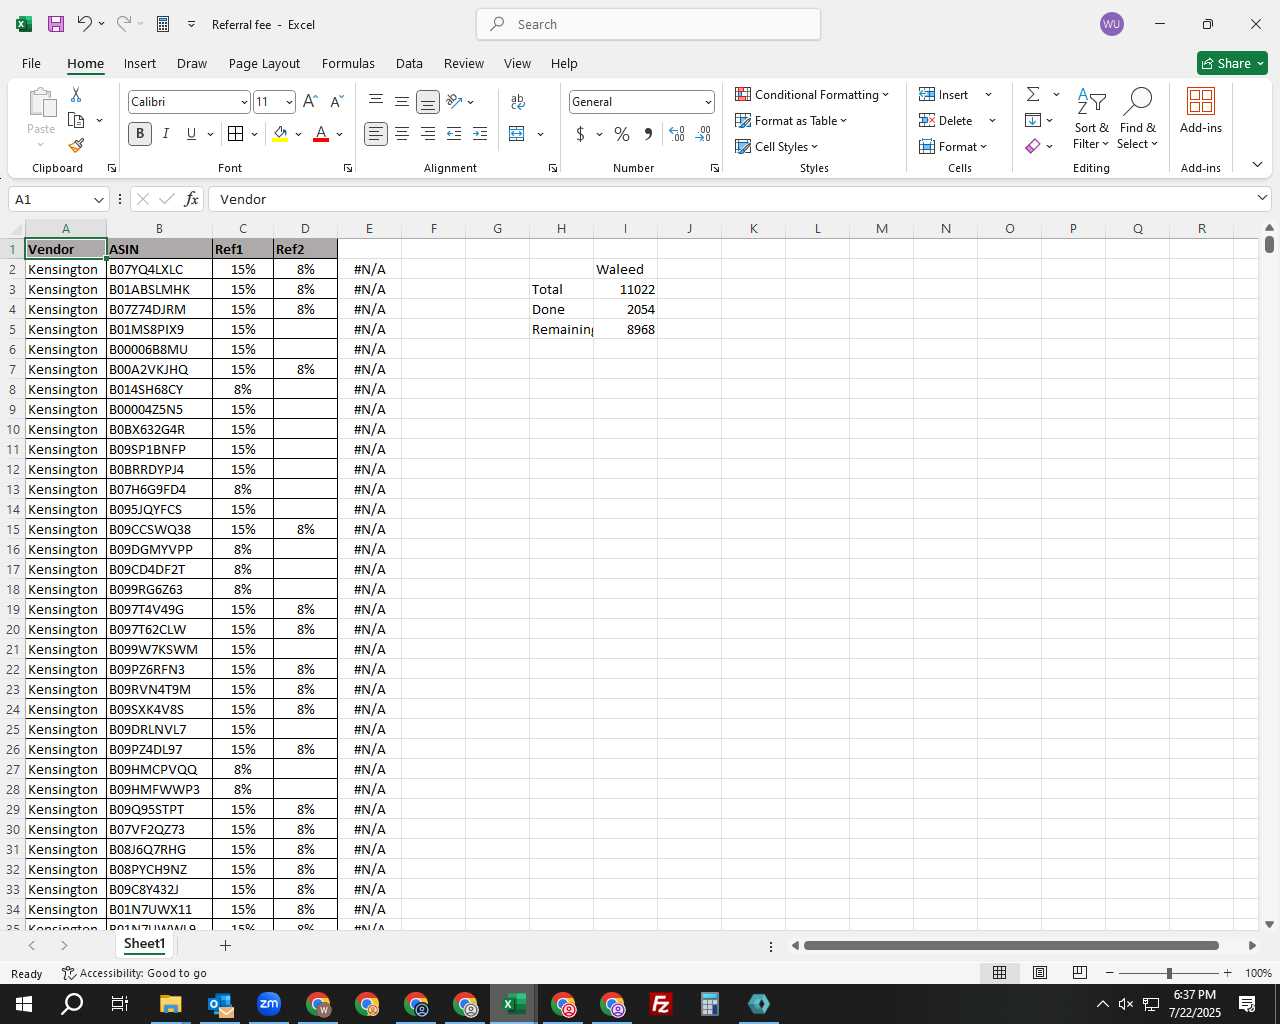1280x1024 pixels.
Task: Open the font name dropdown showing Calibri
Action: (x=244, y=102)
